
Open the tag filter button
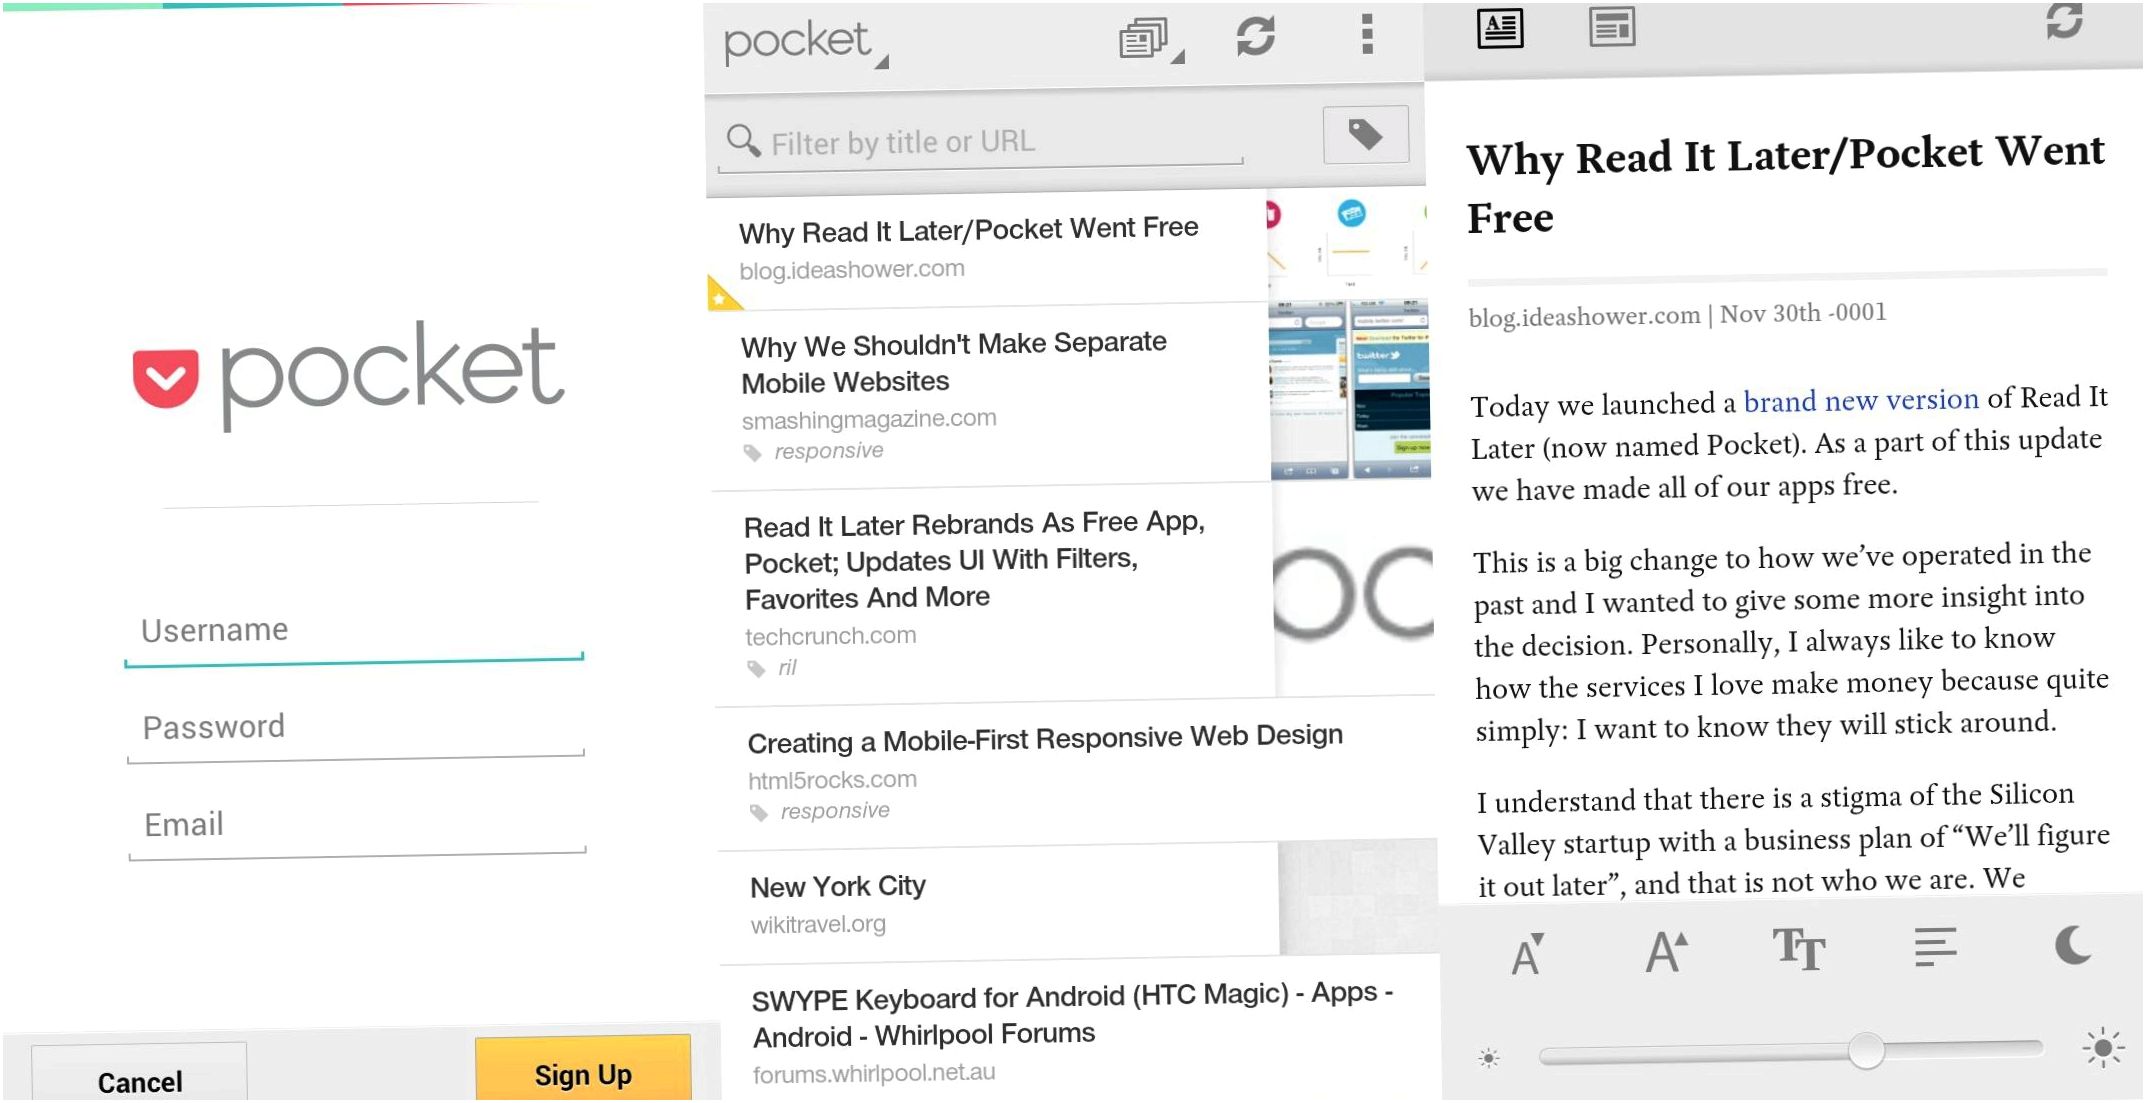(1366, 134)
